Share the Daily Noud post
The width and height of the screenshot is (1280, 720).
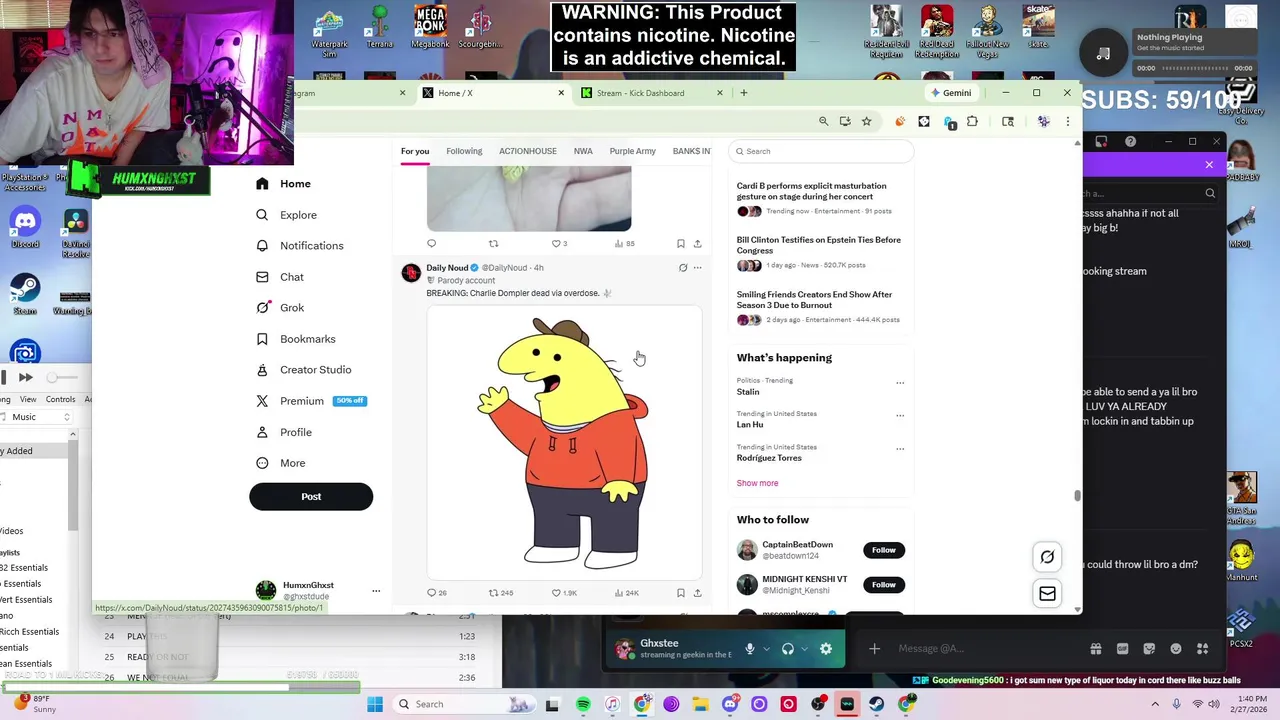point(698,593)
